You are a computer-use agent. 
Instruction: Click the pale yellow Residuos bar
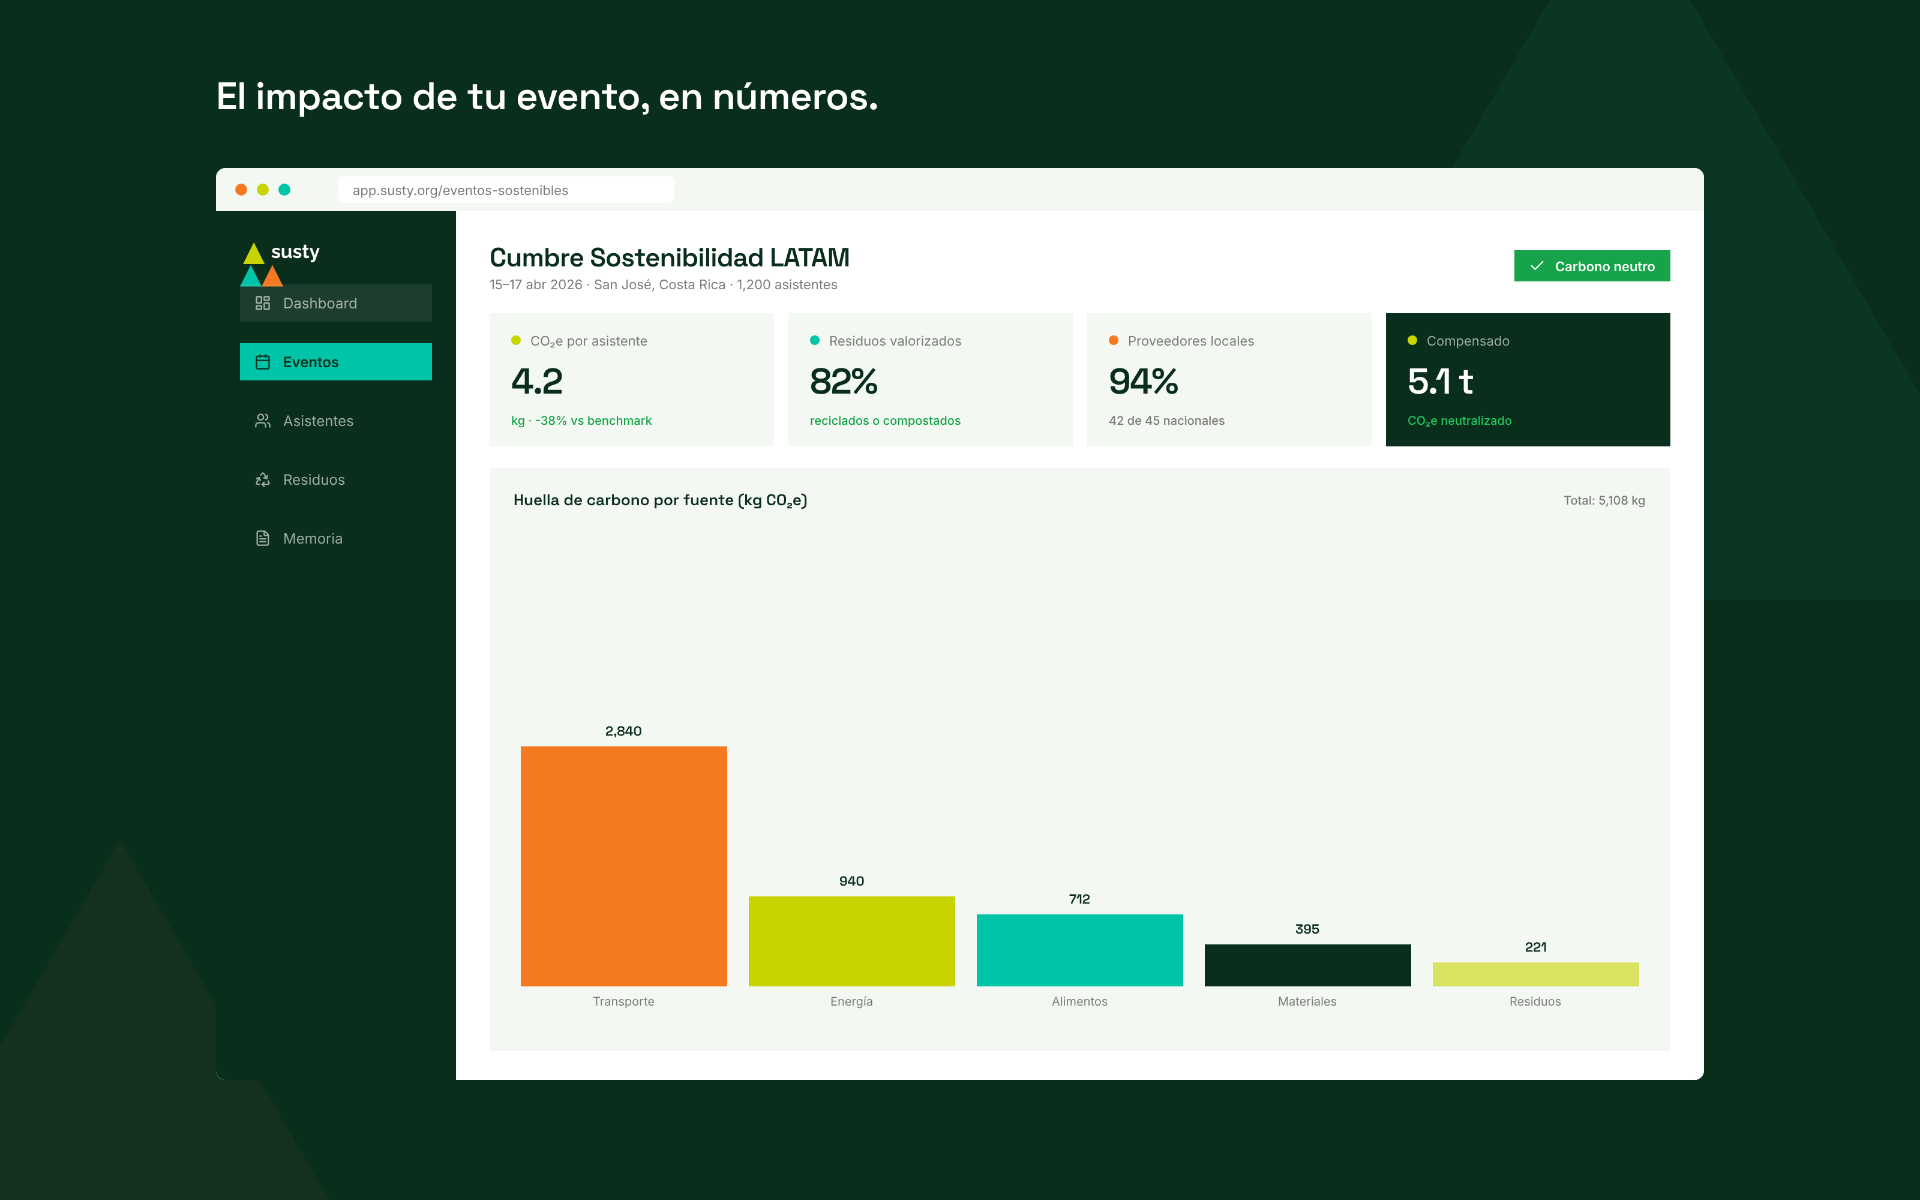coord(1536,974)
